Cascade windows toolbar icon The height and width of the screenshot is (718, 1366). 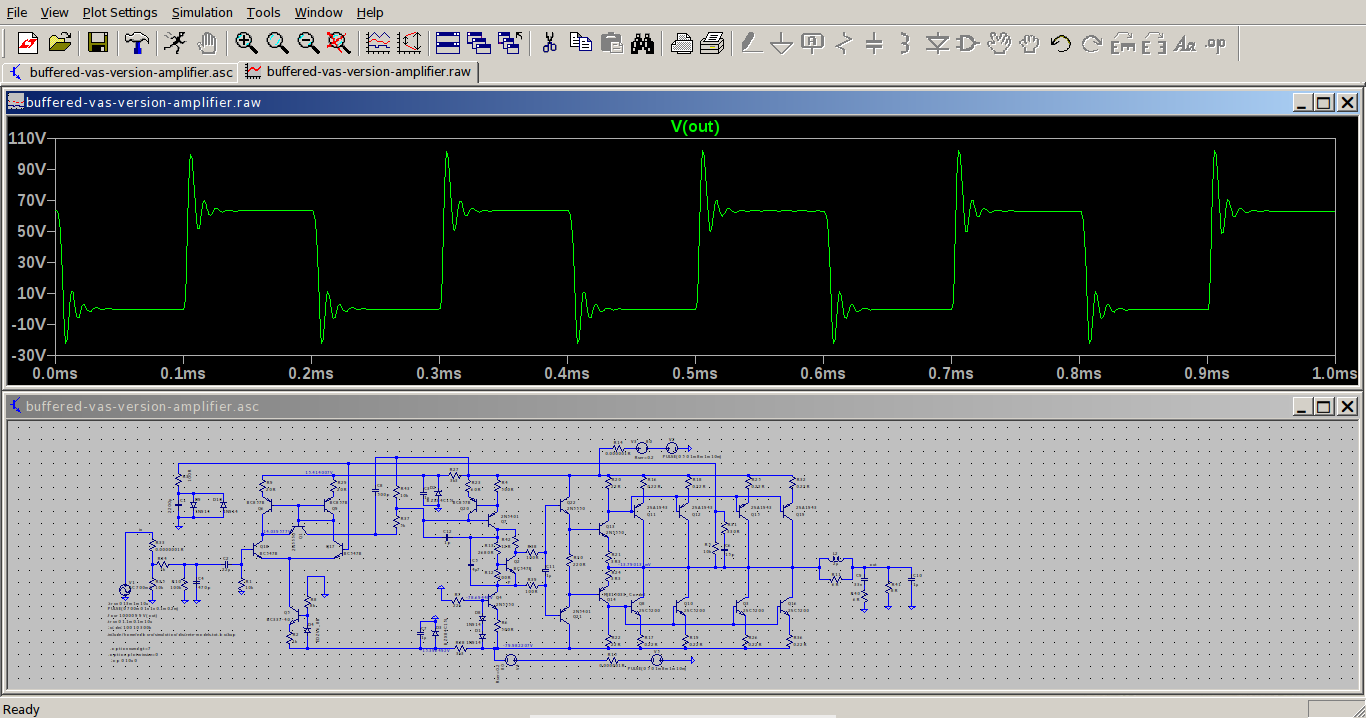479,43
